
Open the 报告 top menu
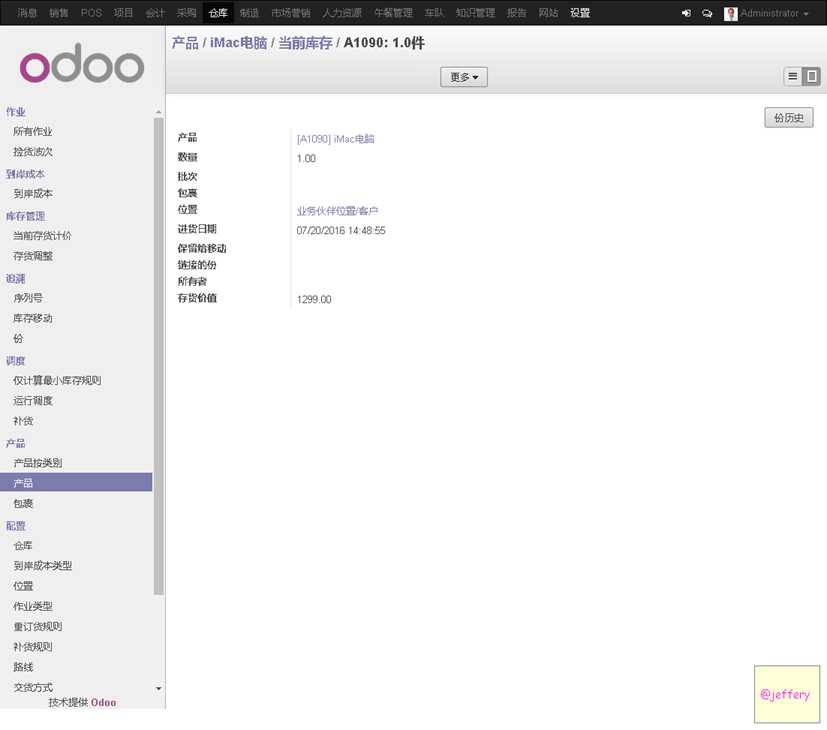click(516, 13)
